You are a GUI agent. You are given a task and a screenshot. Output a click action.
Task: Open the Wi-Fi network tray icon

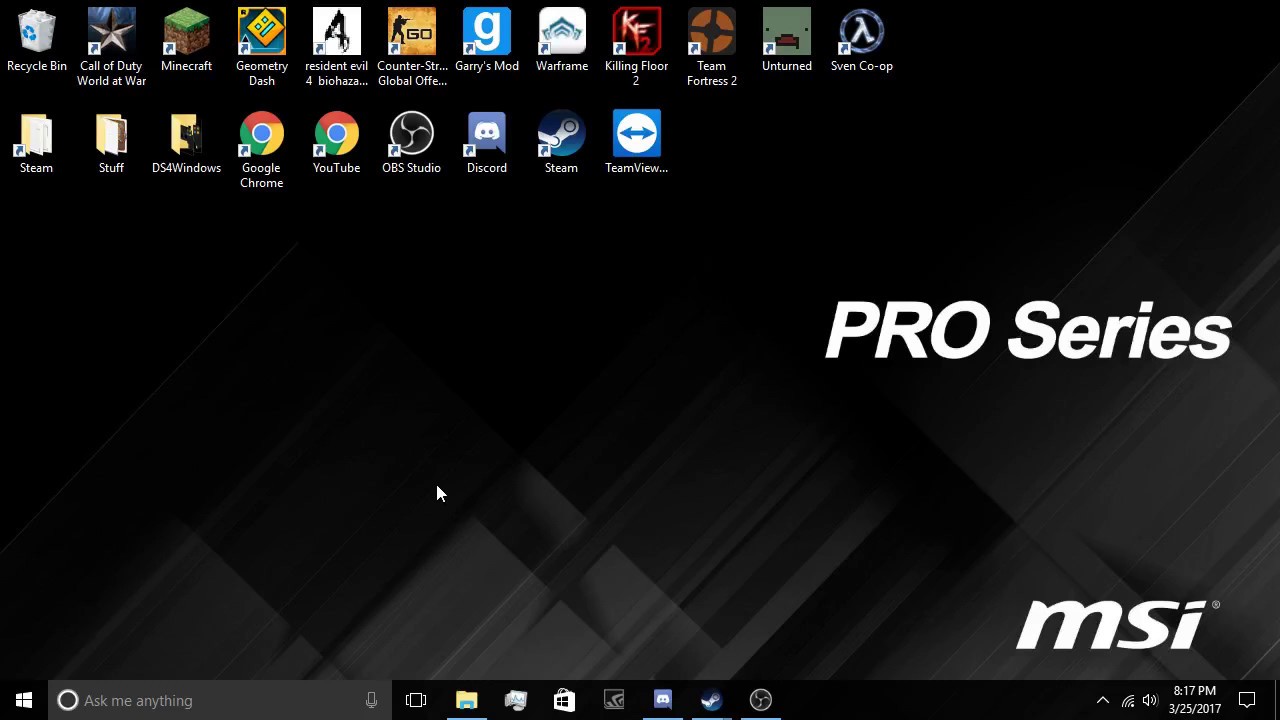tap(1127, 700)
